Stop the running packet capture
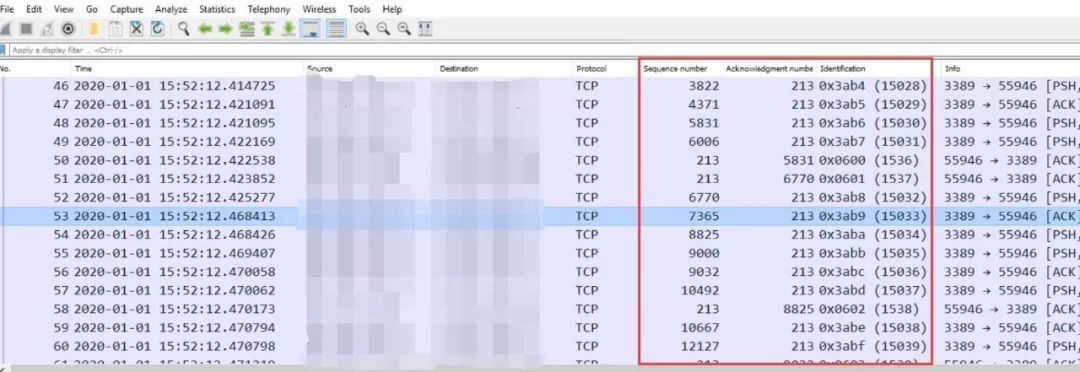This screenshot has width=1080, height=372. click(x=26, y=29)
